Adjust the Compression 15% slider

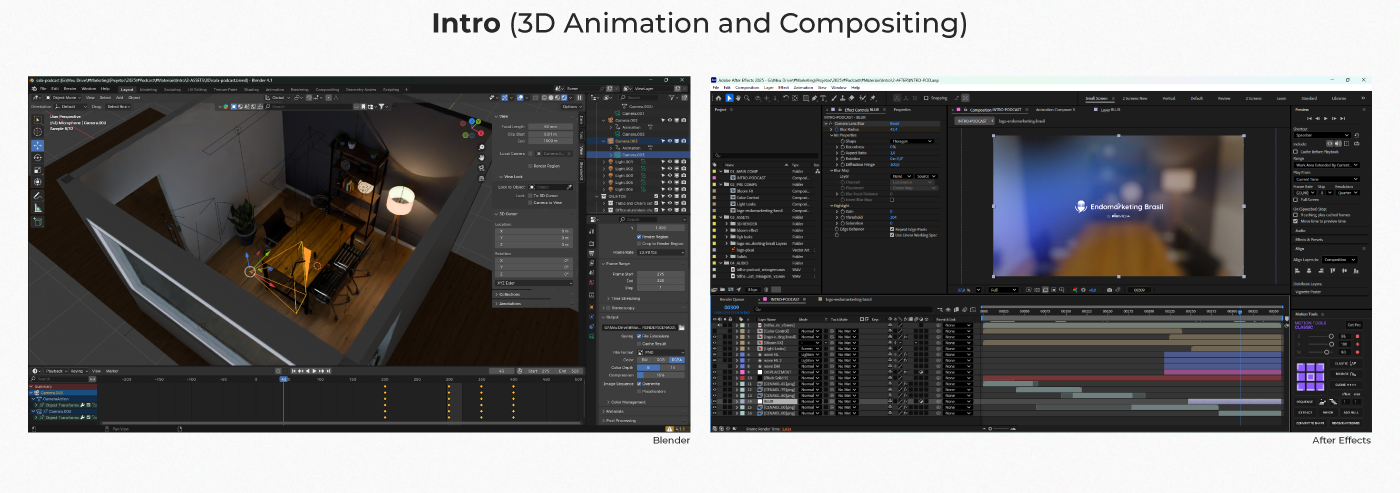tap(661, 375)
